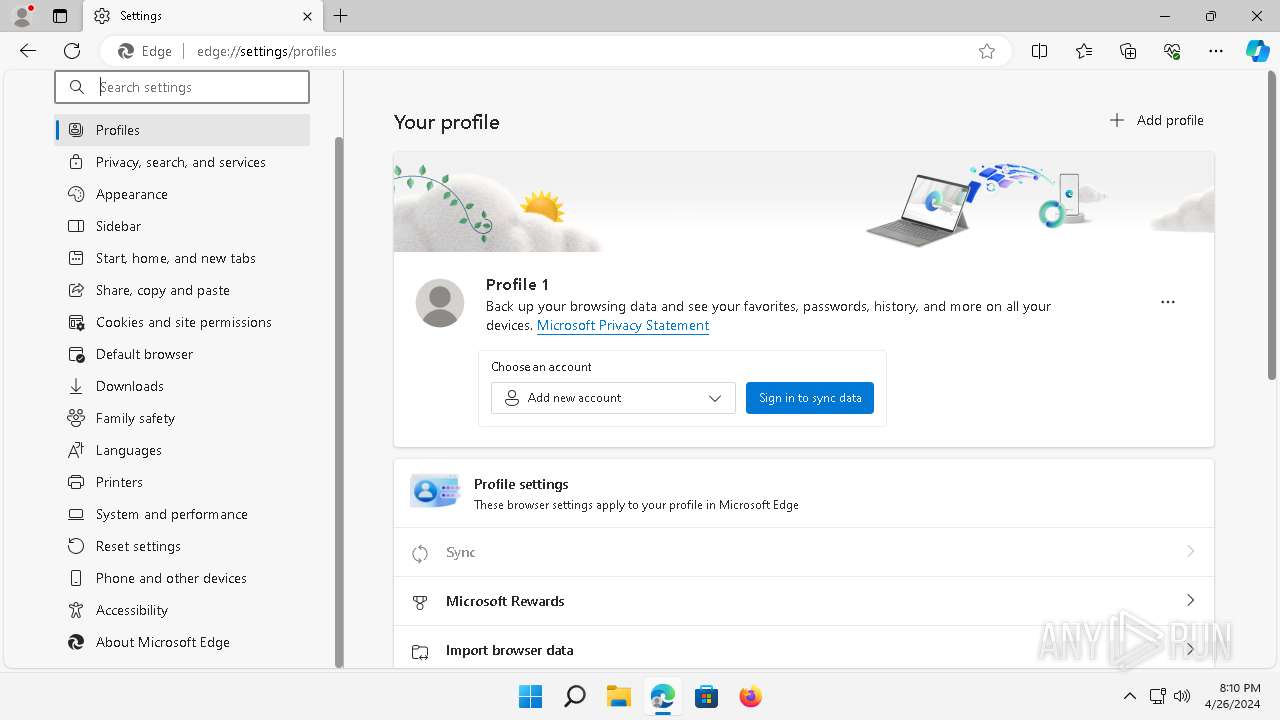The width and height of the screenshot is (1280, 720).
Task: Go to Default browser settings
Action: pyautogui.click(x=182, y=354)
